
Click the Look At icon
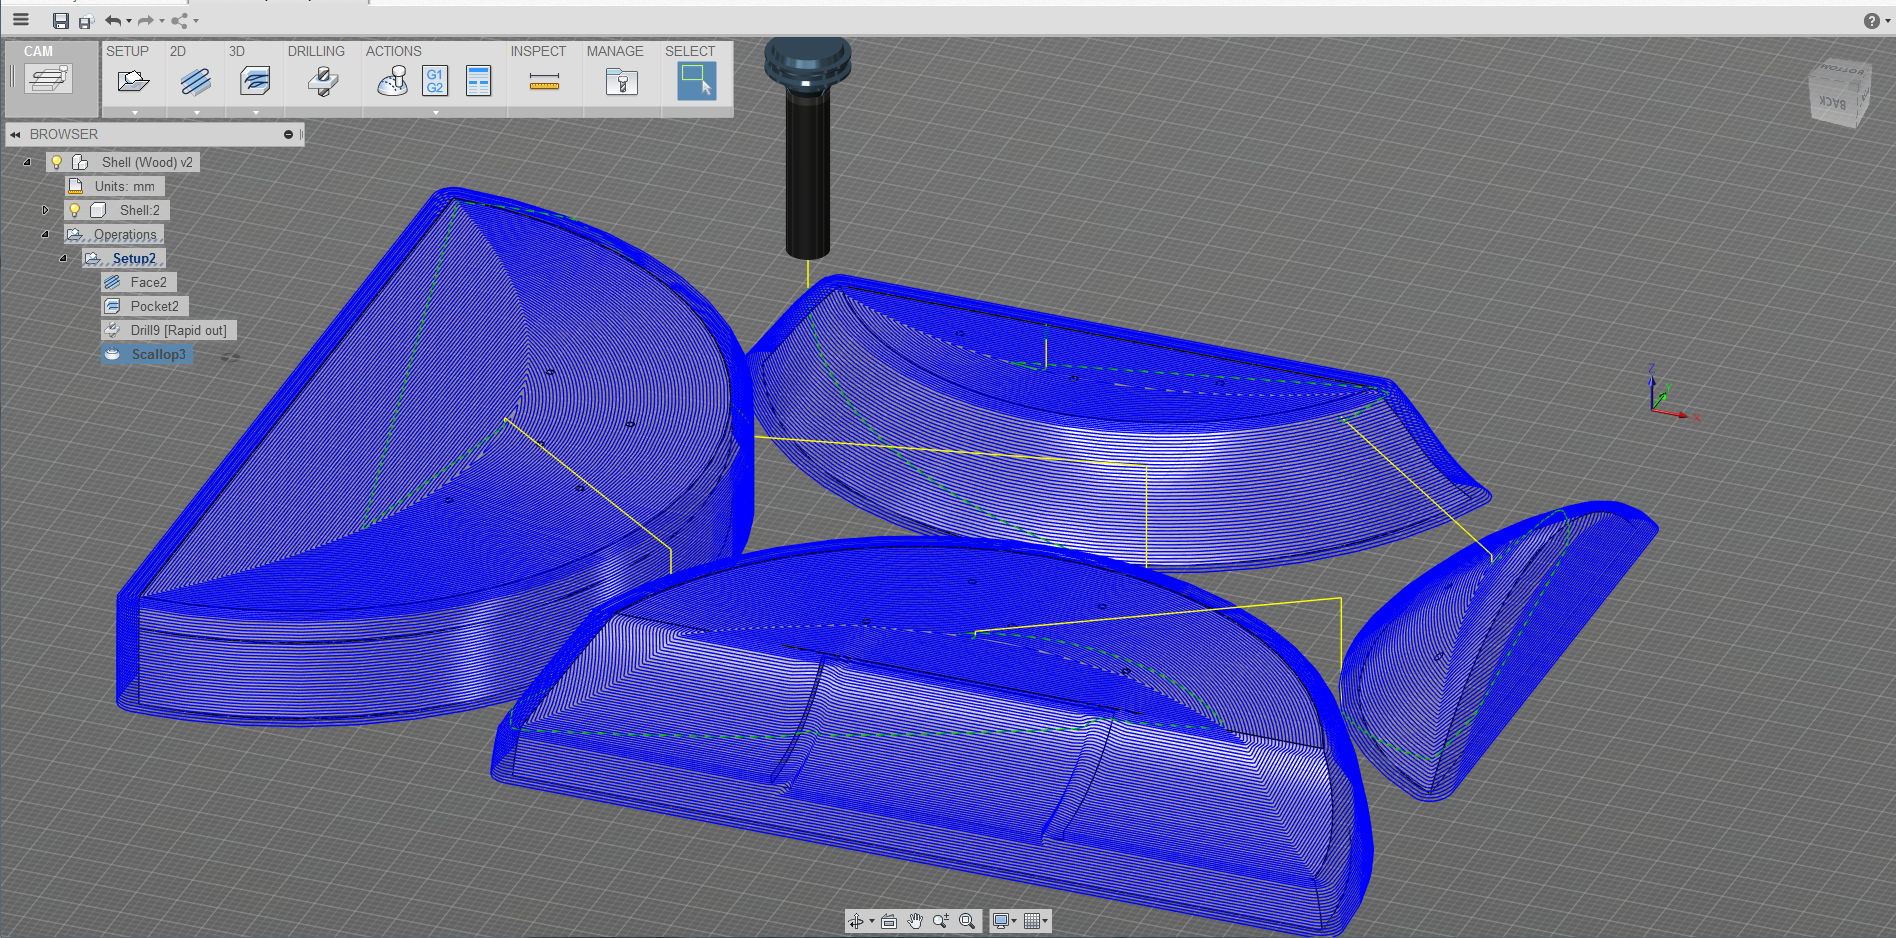click(889, 921)
